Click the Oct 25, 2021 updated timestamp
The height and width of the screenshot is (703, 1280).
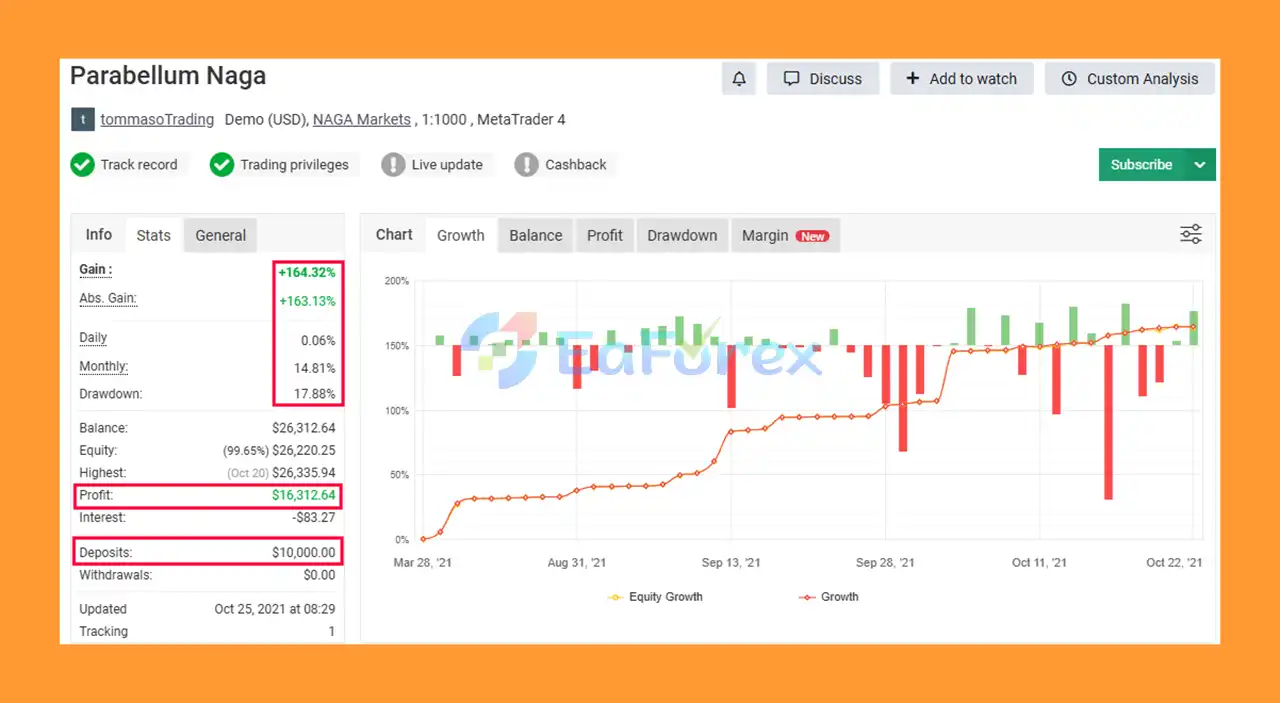[275, 609]
